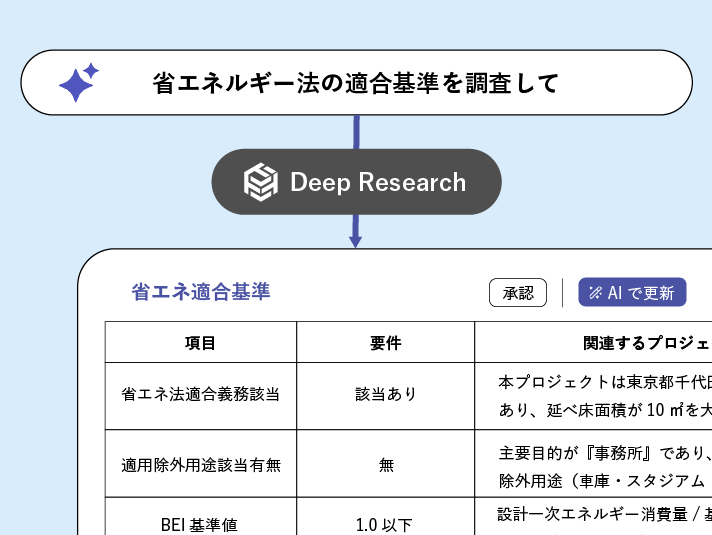Click the 要件 column header

385,343
